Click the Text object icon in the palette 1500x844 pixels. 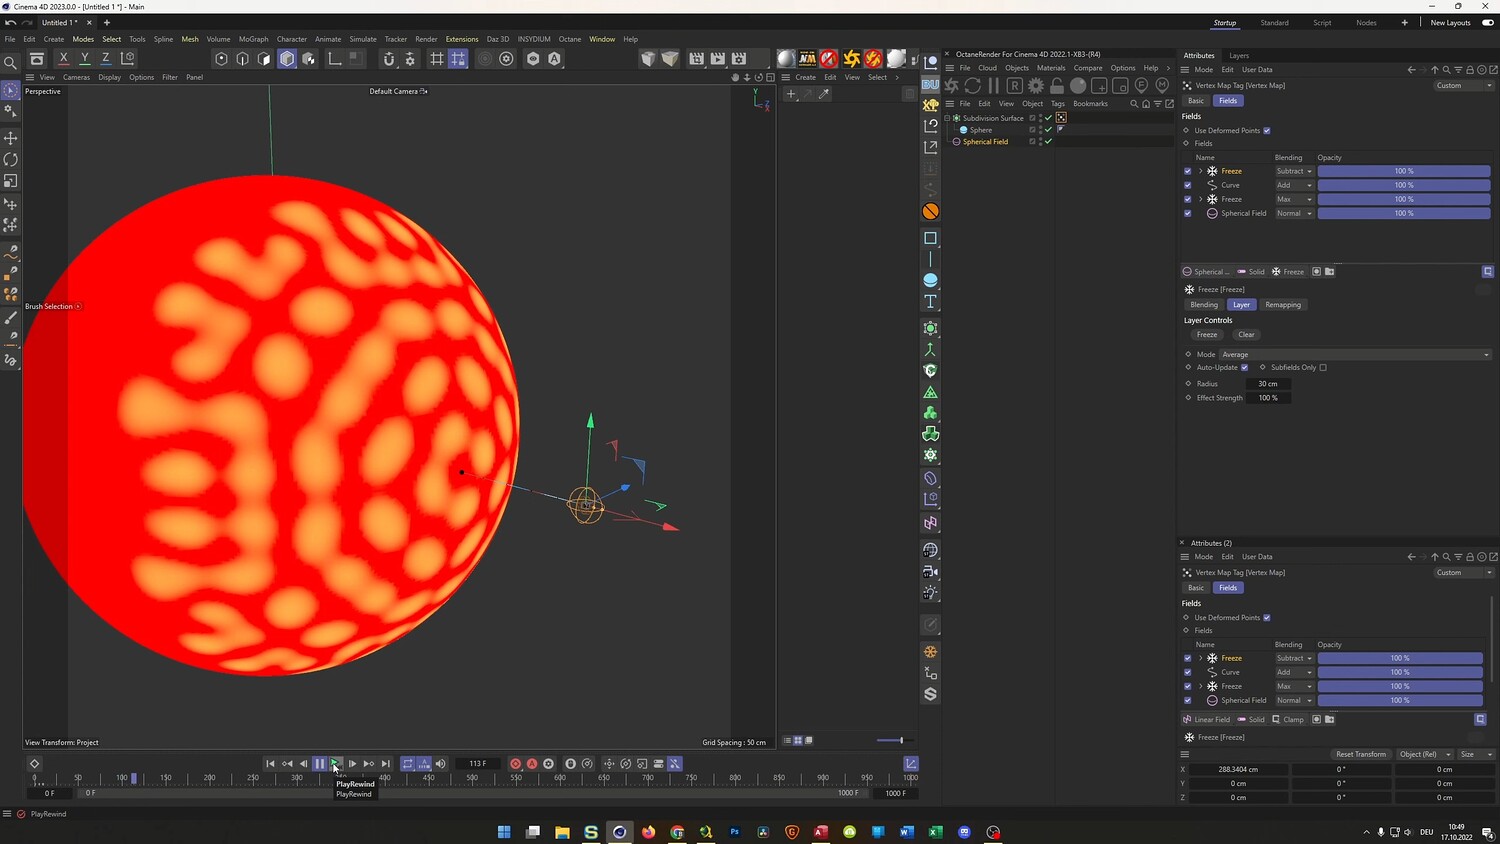click(930, 301)
